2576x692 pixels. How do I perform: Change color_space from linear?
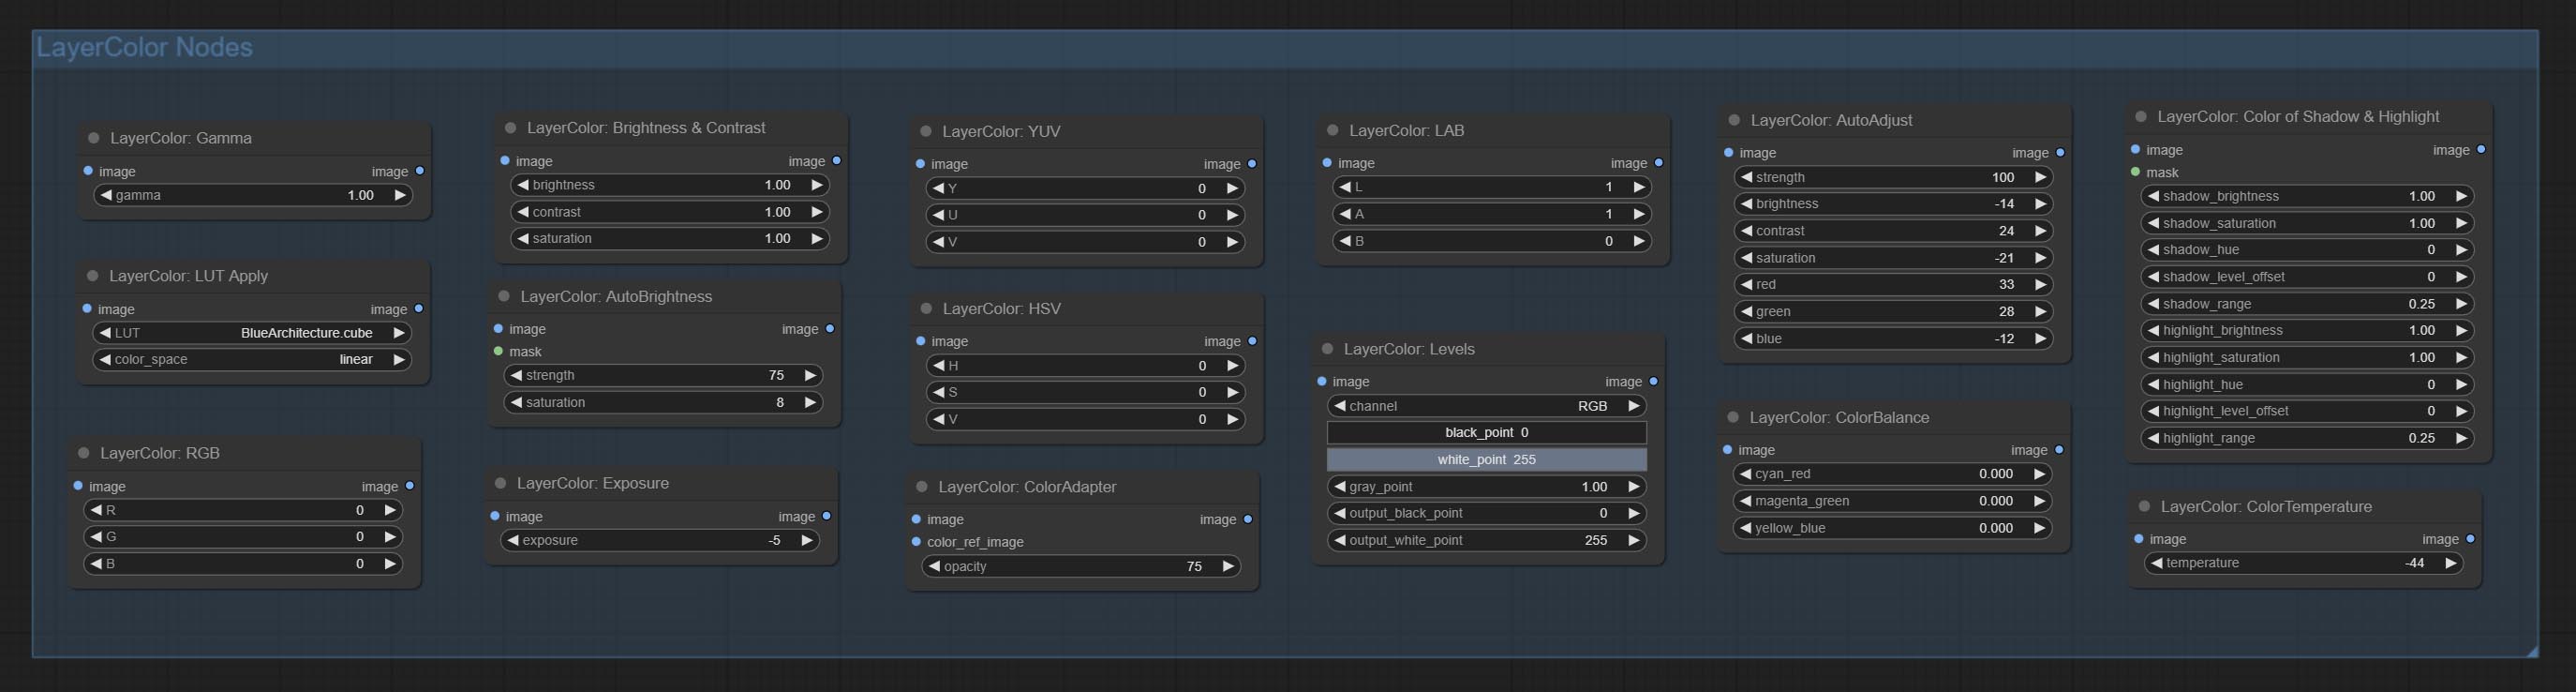tap(252, 359)
